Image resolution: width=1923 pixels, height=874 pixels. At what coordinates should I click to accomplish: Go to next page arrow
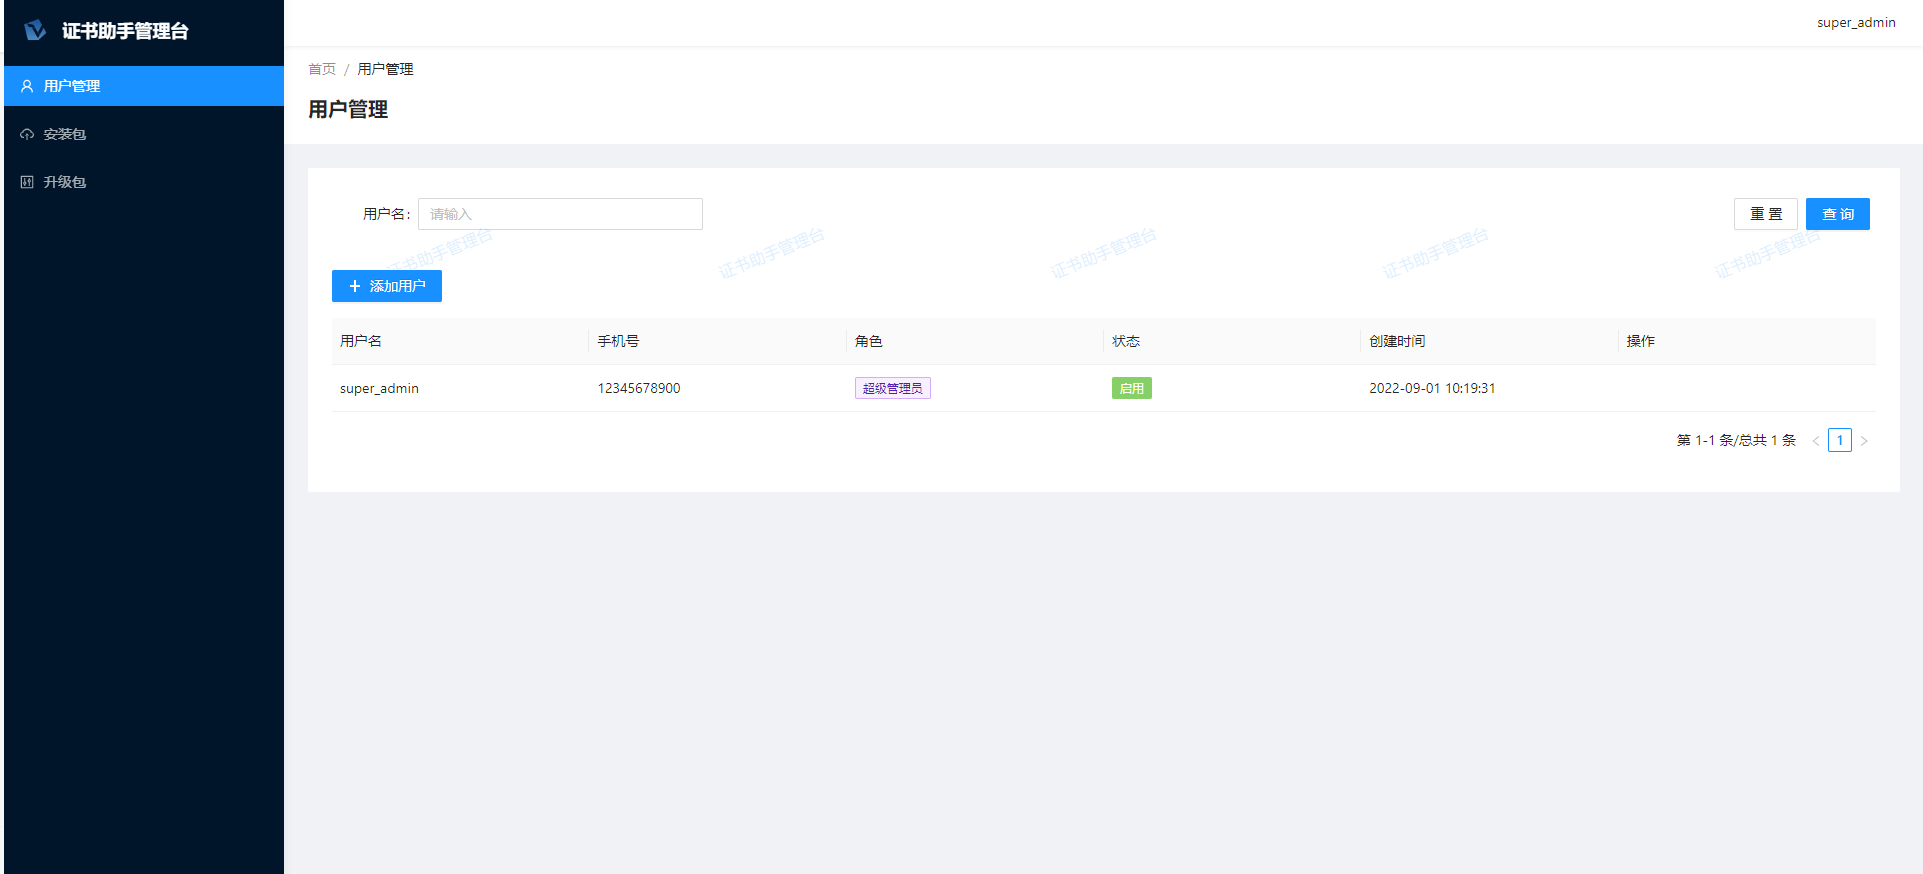tap(1864, 440)
